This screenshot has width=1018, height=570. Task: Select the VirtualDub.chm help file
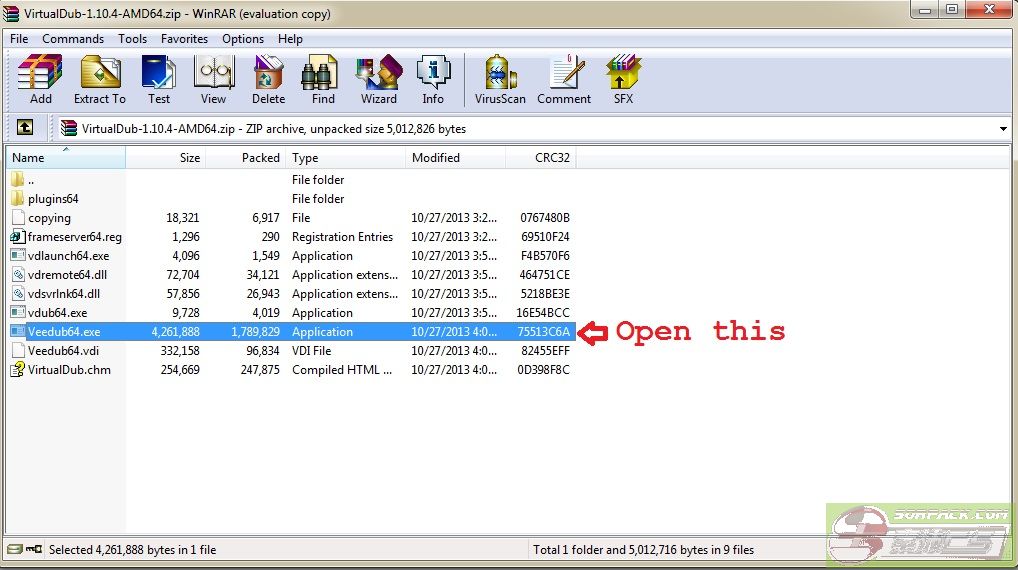pyautogui.click(x=69, y=370)
